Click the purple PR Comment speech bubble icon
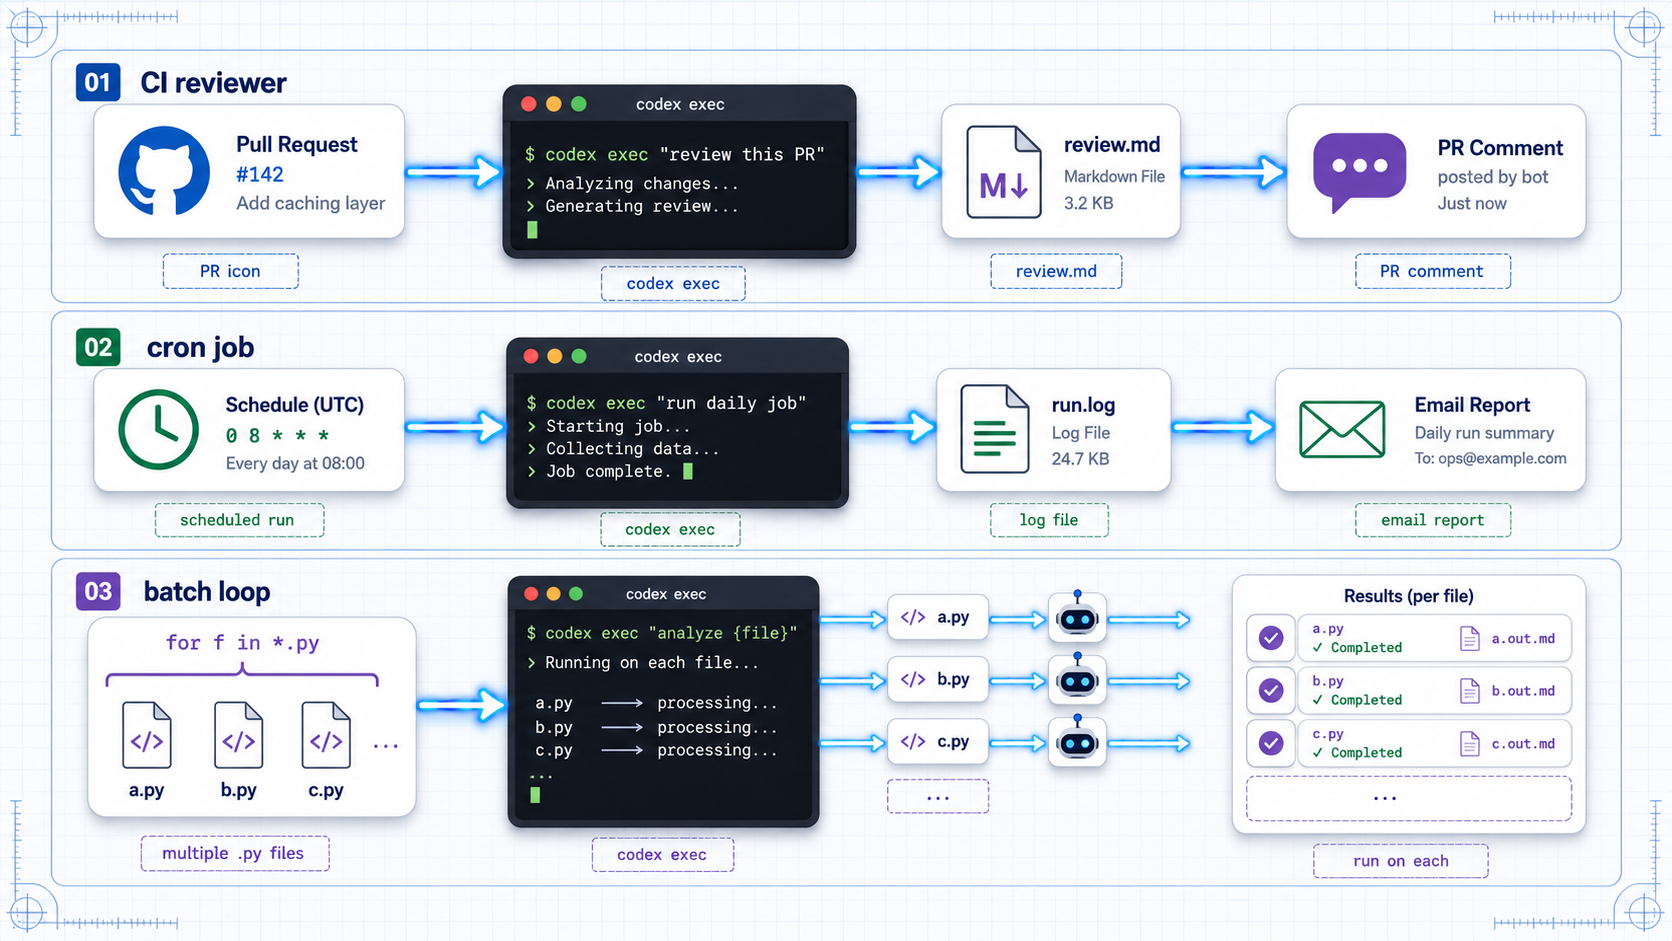The image size is (1672, 941). [x=1359, y=172]
